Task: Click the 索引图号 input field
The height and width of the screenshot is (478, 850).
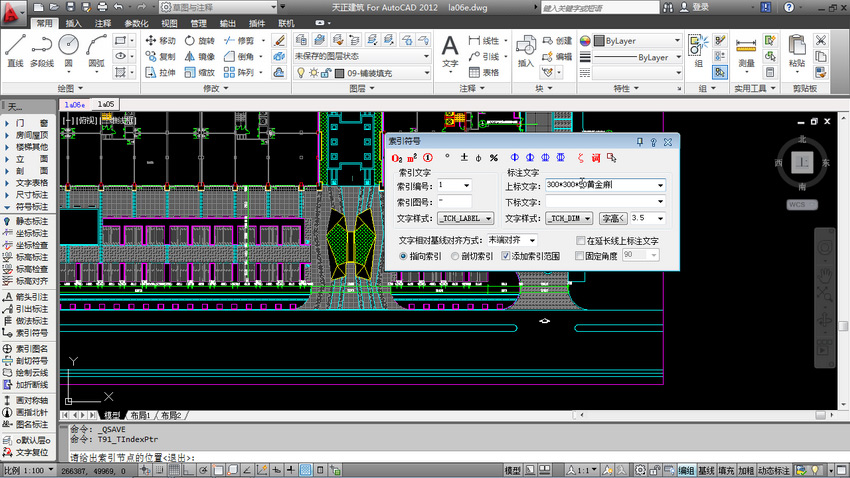Action: pyautogui.click(x=454, y=202)
